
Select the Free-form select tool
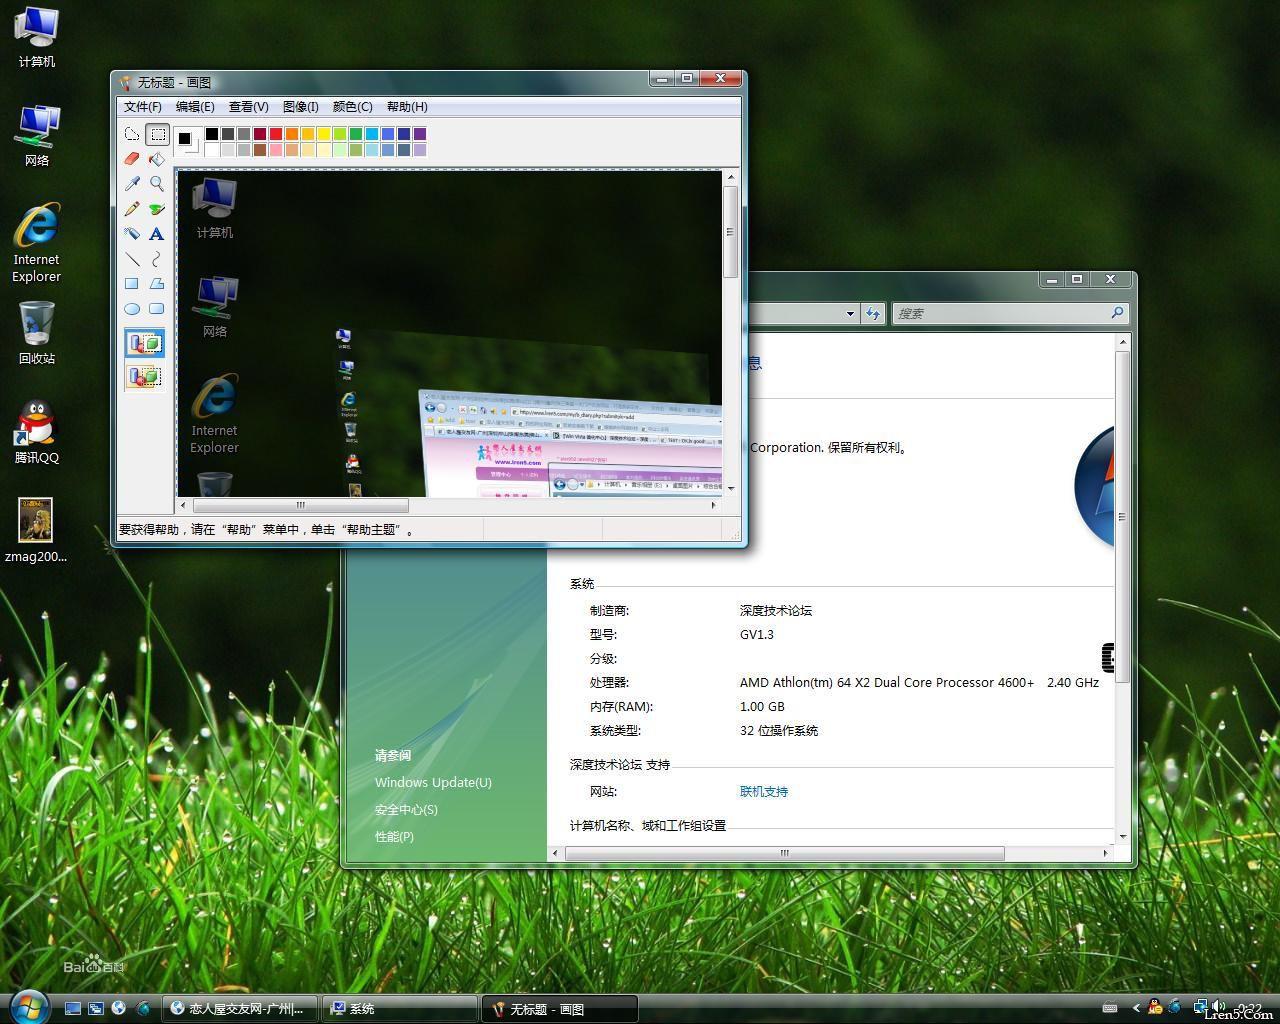[x=132, y=133]
